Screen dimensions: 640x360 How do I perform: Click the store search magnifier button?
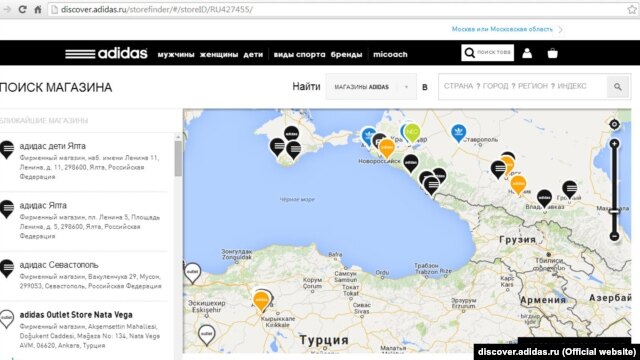click(618, 87)
